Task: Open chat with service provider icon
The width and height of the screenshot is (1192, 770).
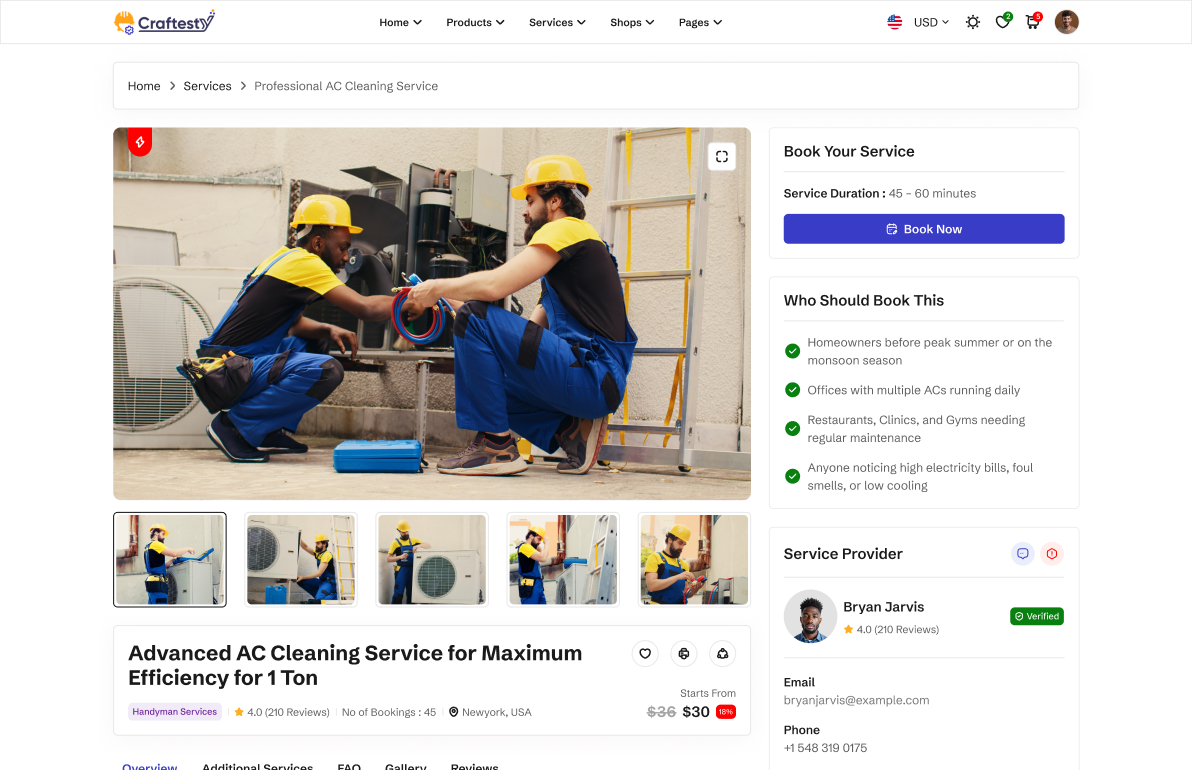Action: click(x=1022, y=553)
